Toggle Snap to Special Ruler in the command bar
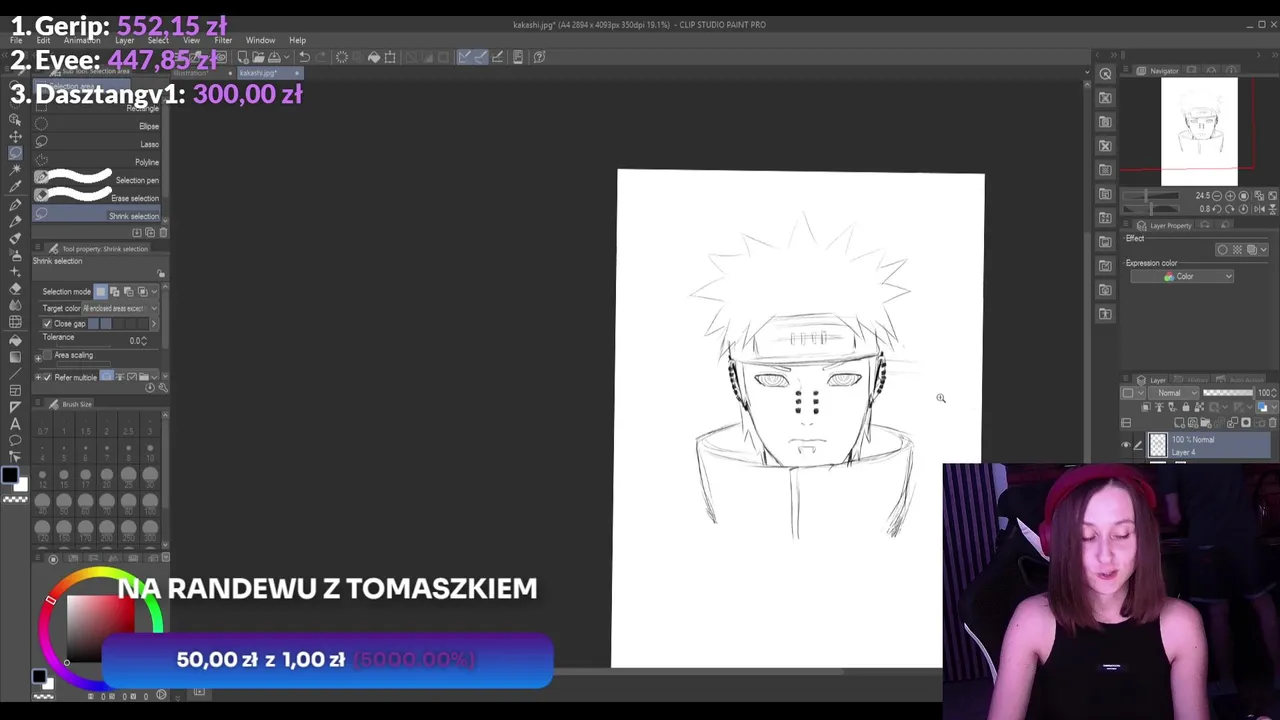This screenshot has width=1280, height=720. tap(481, 57)
